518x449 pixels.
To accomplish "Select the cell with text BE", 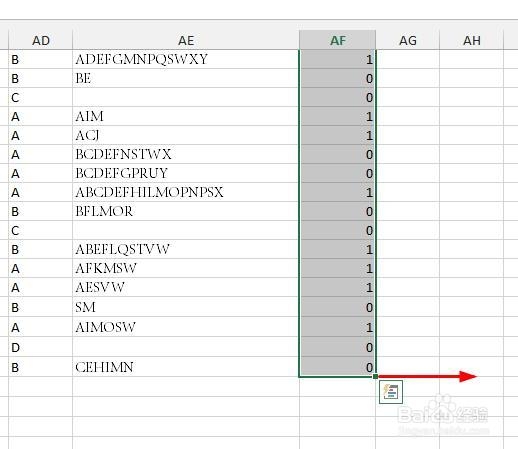I will (186, 78).
